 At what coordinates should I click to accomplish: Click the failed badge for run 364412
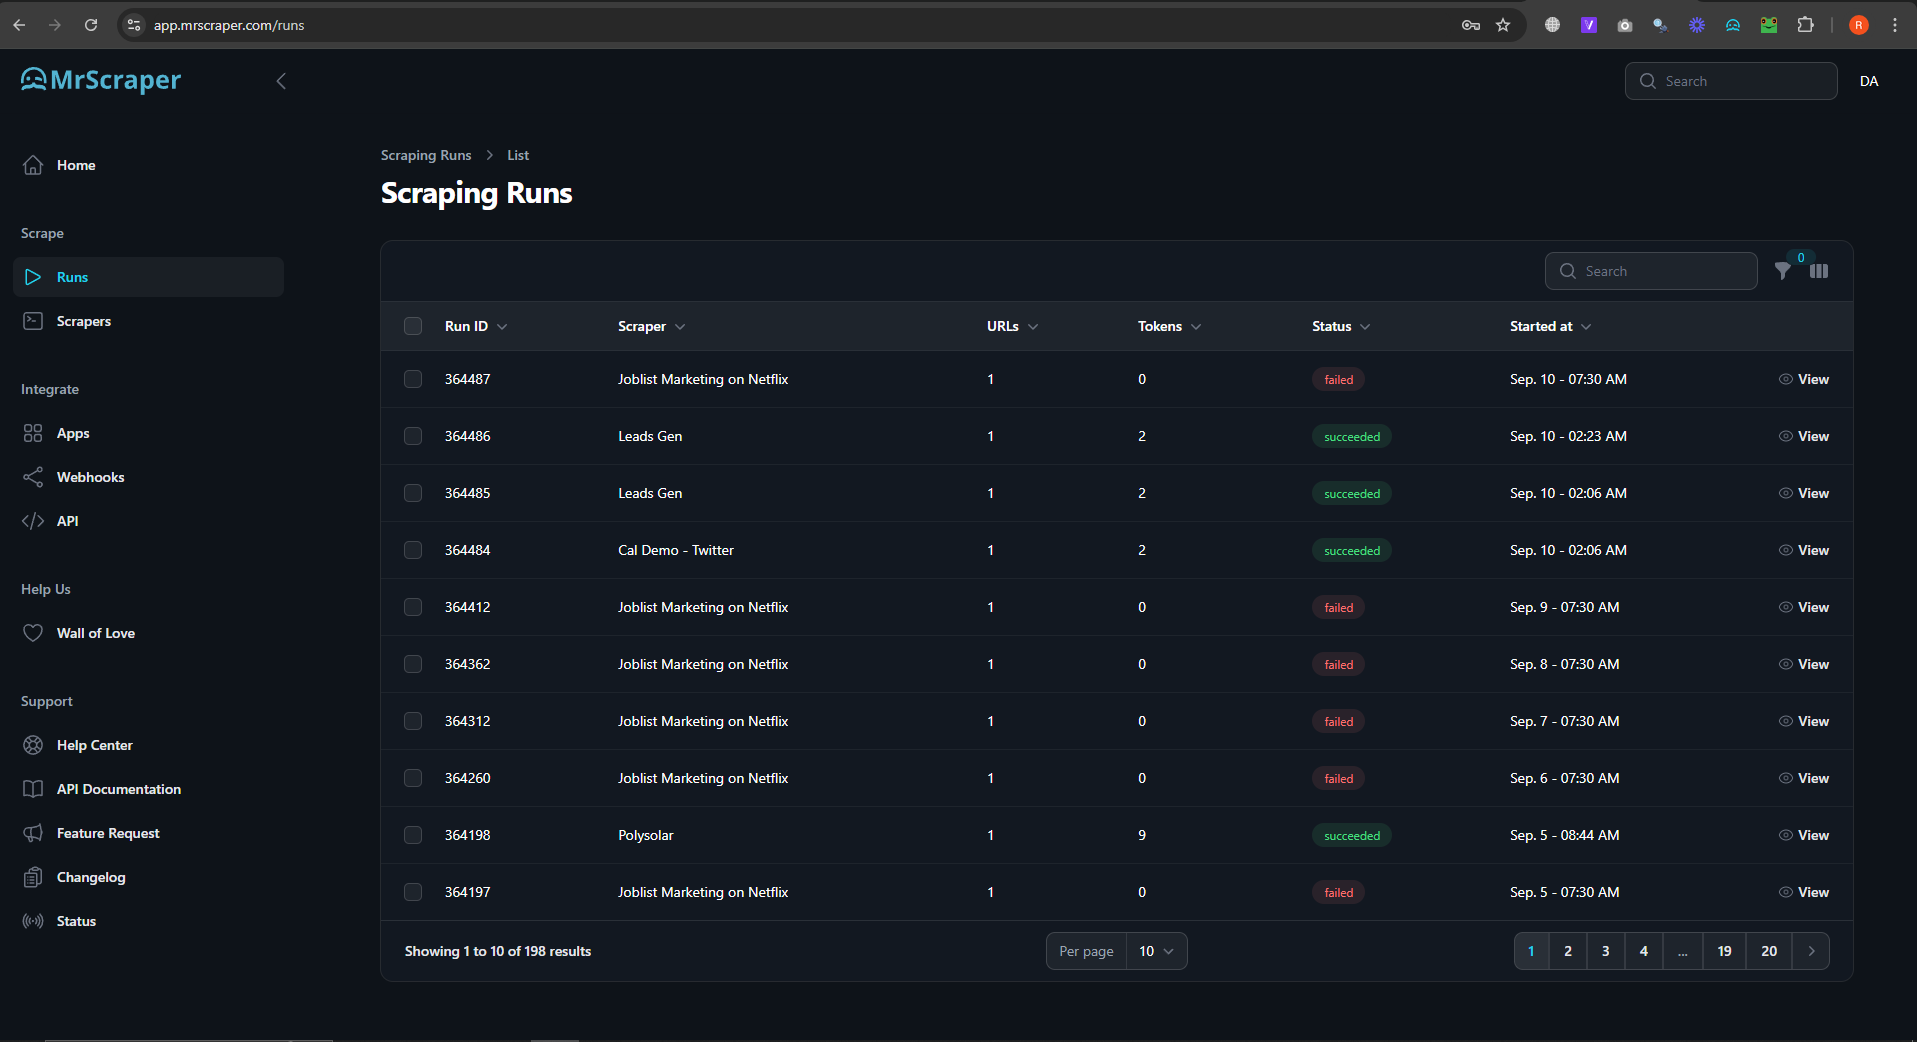1338,607
